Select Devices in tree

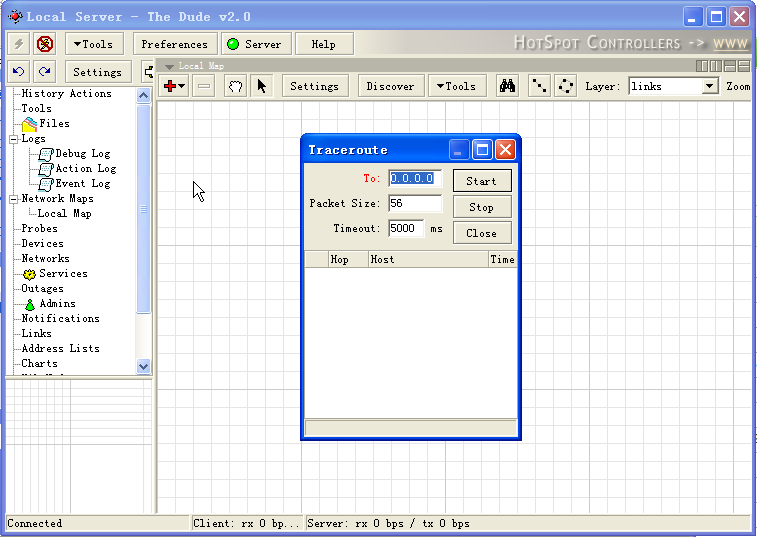pyautogui.click(x=42, y=243)
